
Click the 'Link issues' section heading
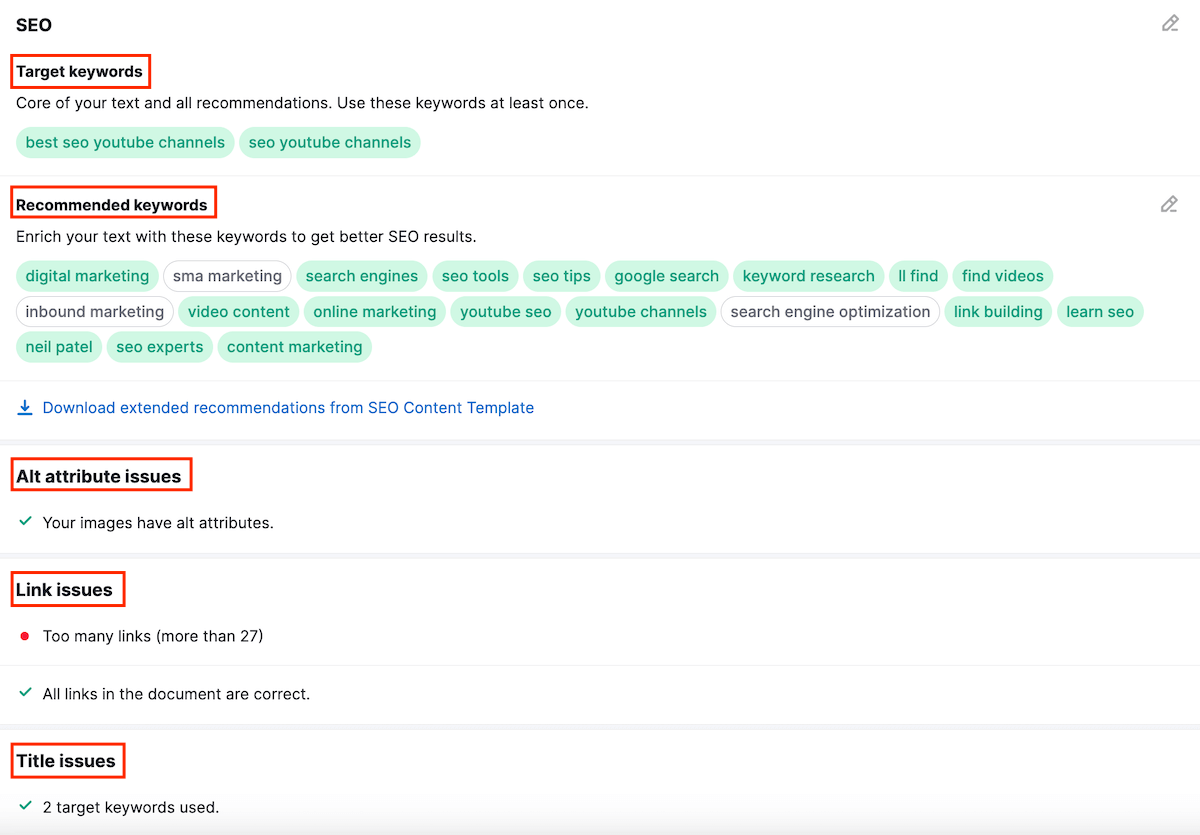64,590
